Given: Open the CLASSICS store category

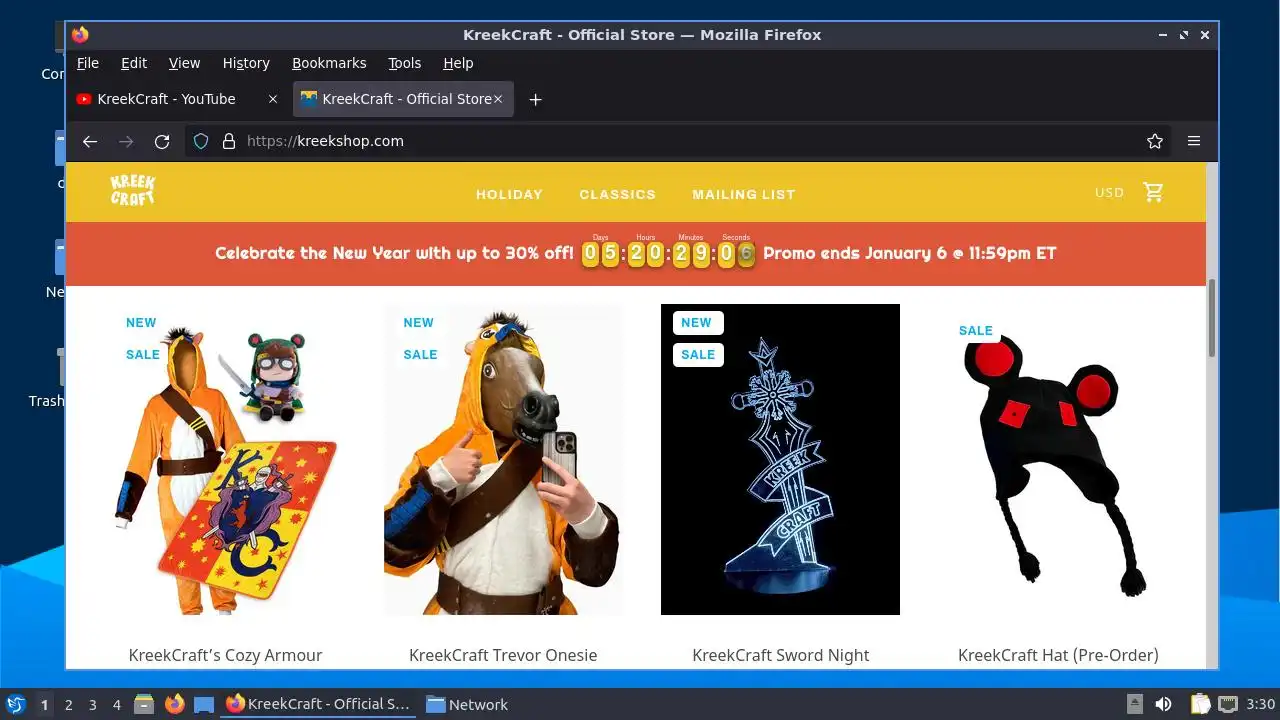Looking at the screenshot, I should [617, 194].
